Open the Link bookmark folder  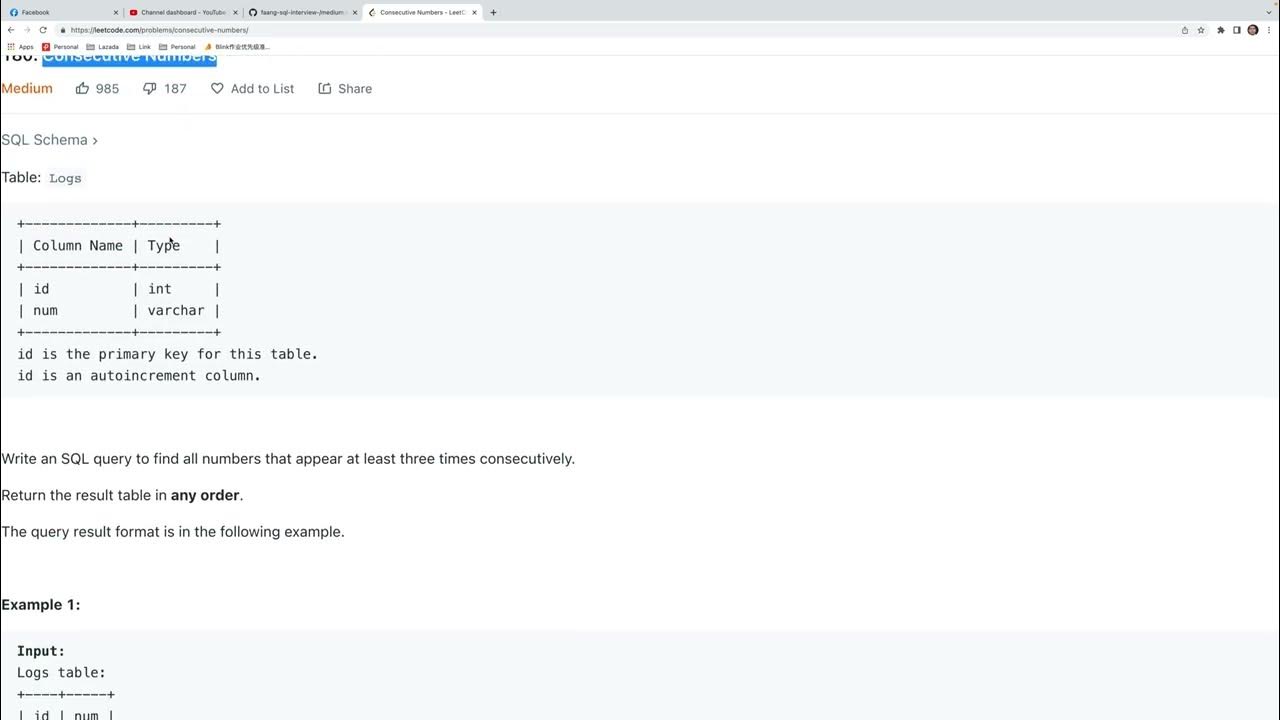tap(139, 47)
